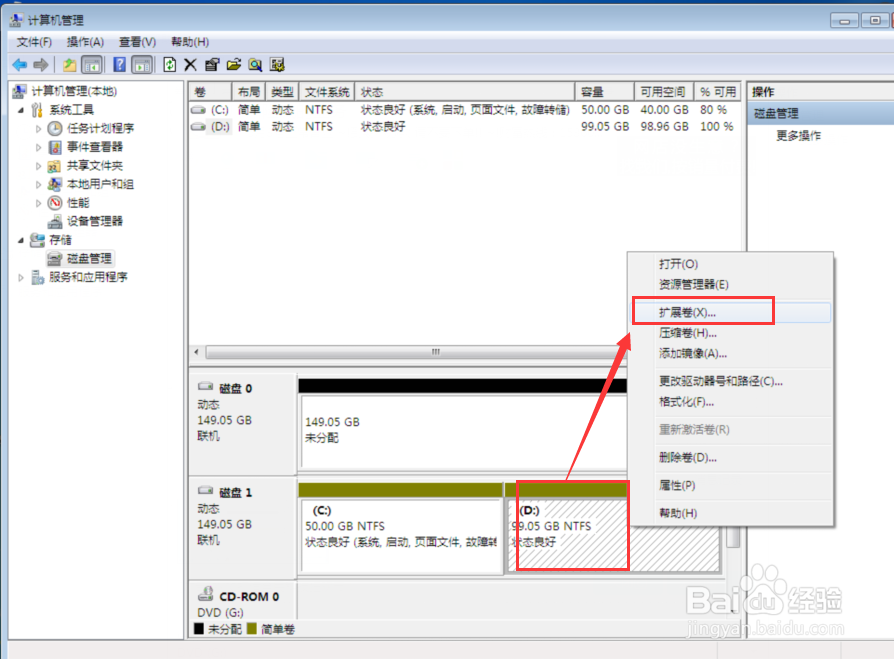Collapse the 系统工具 tree node

pos(21,110)
